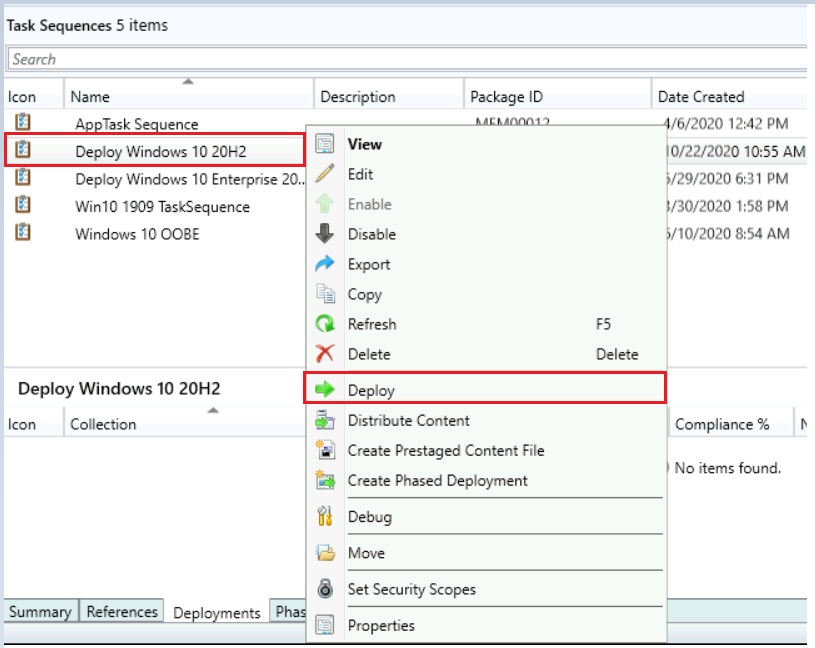Sort by the Compliance % column header

tap(730, 424)
